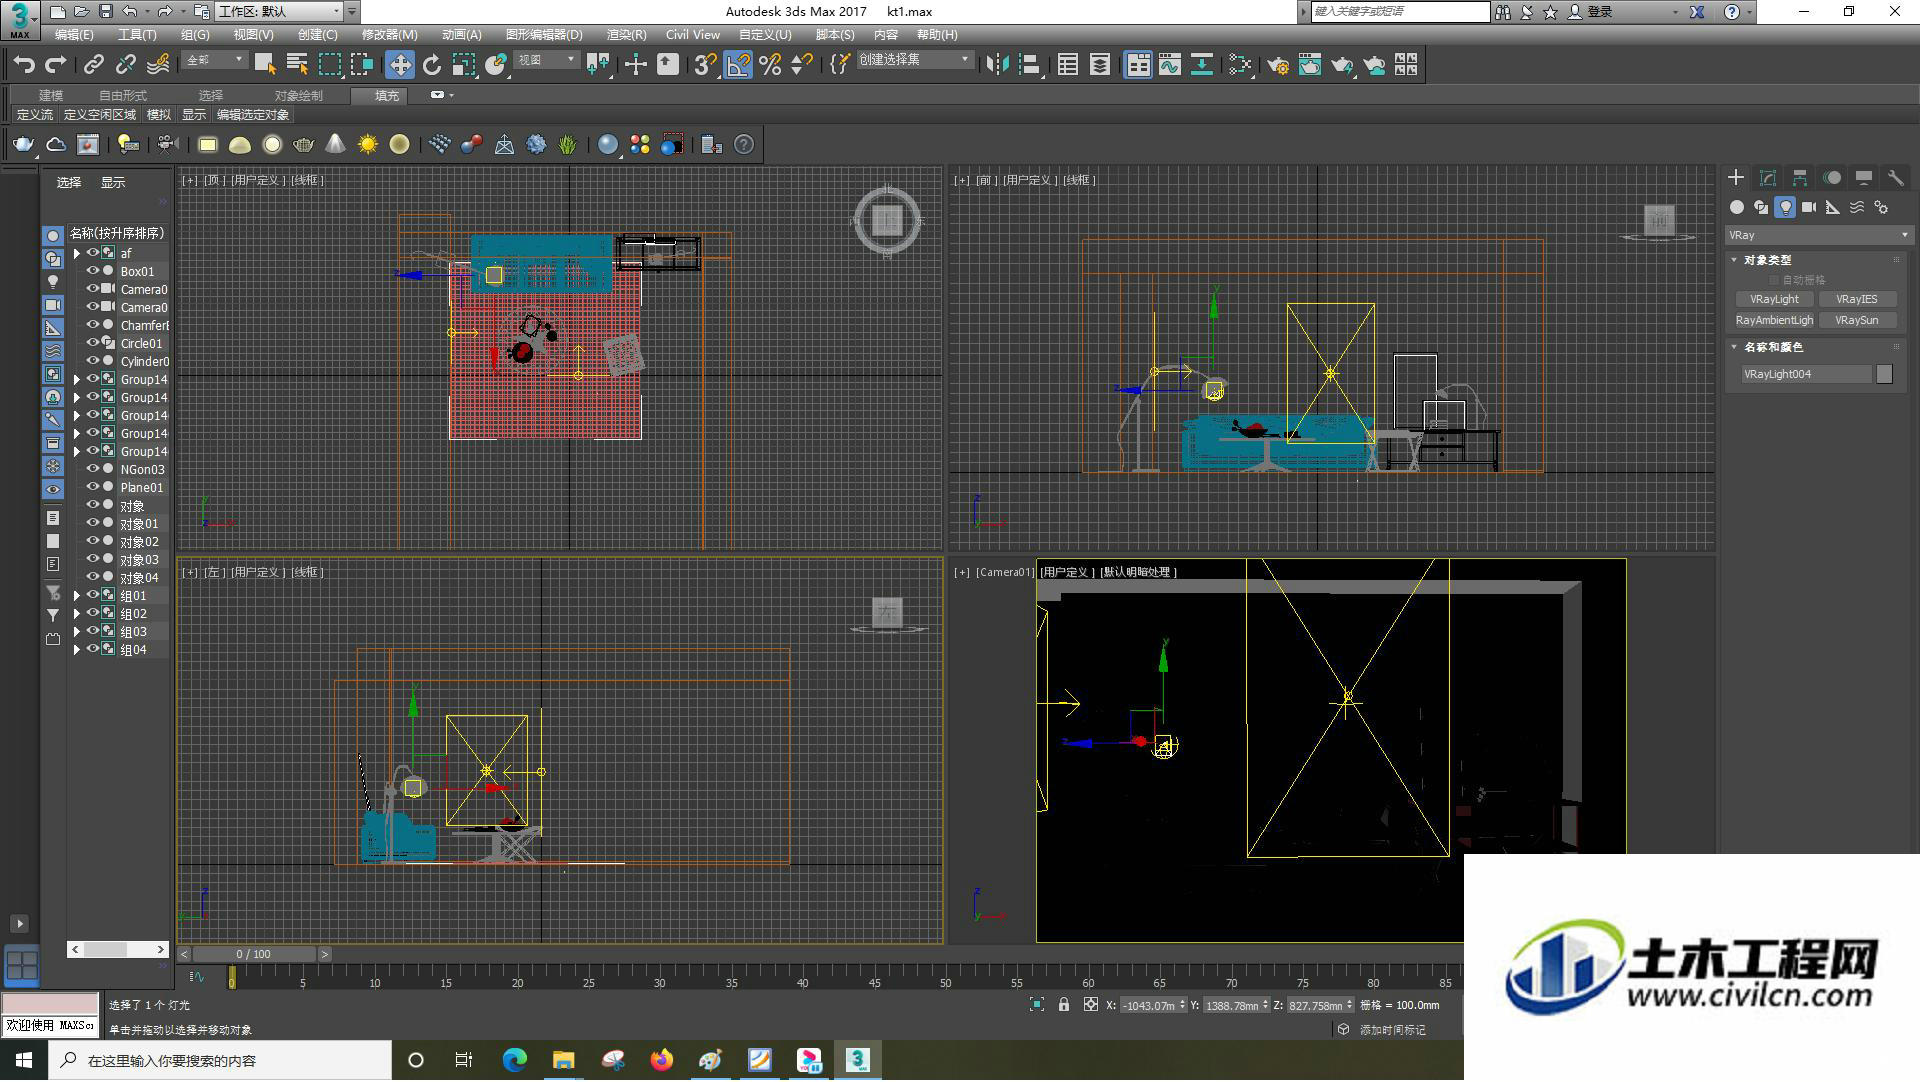Click the VRayIES button
Viewport: 1920px width, 1082px height.
tap(1857, 299)
